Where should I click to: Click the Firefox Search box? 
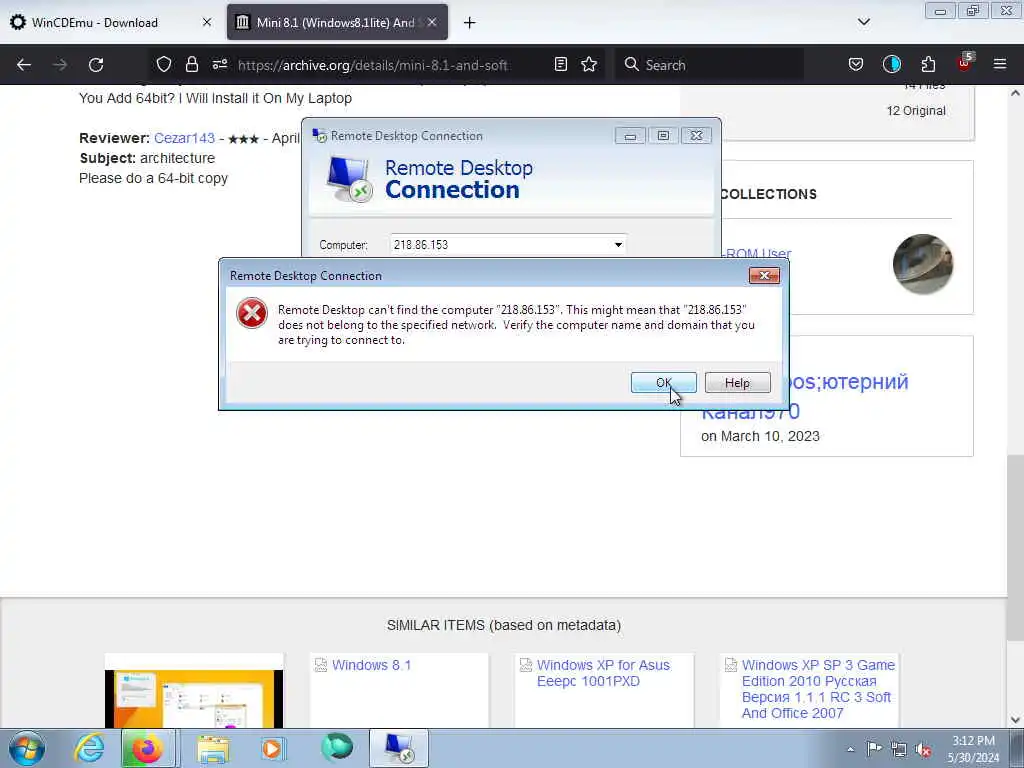(x=710, y=65)
